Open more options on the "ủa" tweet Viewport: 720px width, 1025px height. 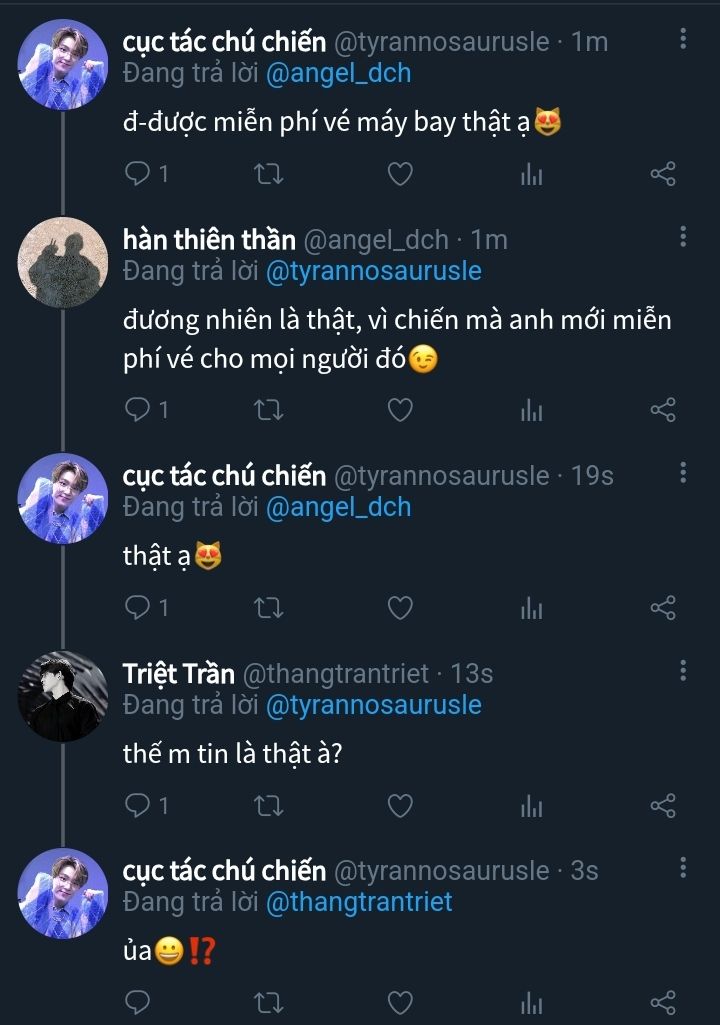click(683, 868)
